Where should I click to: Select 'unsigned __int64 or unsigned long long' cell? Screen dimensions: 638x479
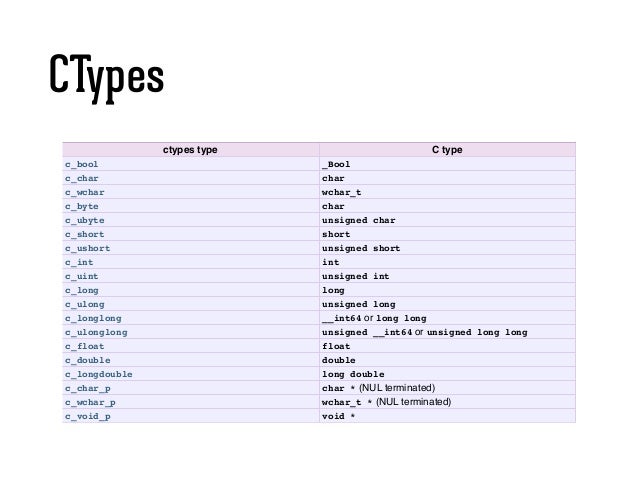[x=447, y=332]
